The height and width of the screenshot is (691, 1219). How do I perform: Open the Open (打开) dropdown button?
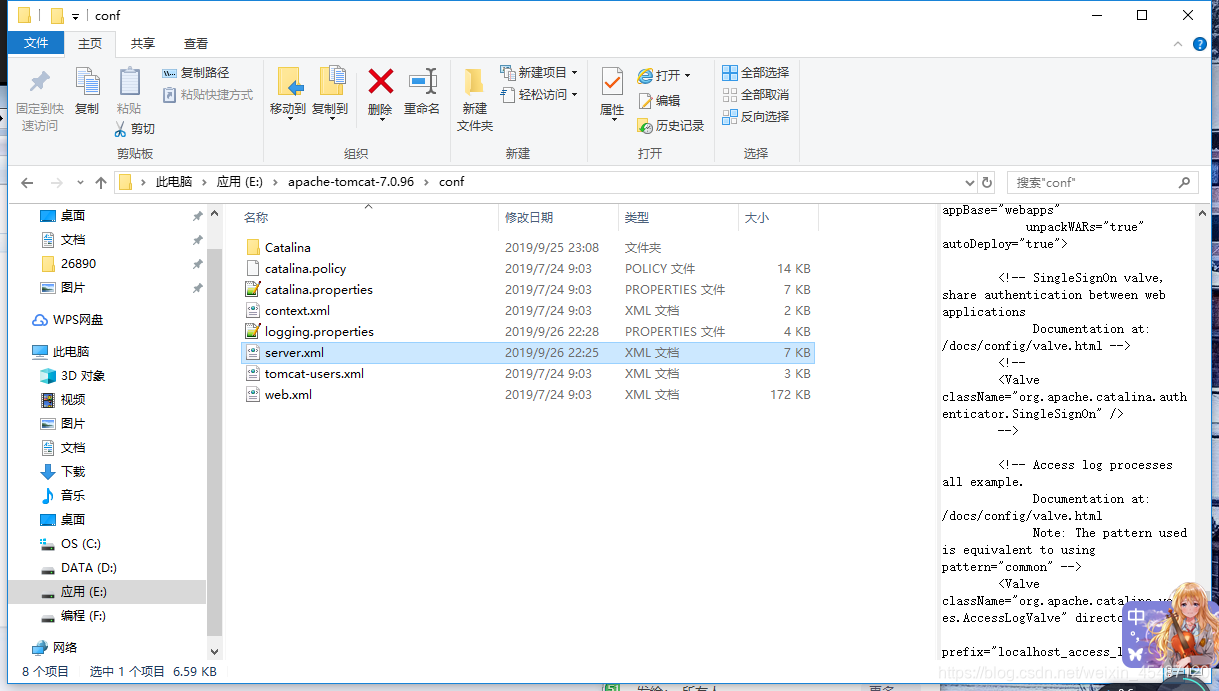coord(665,75)
